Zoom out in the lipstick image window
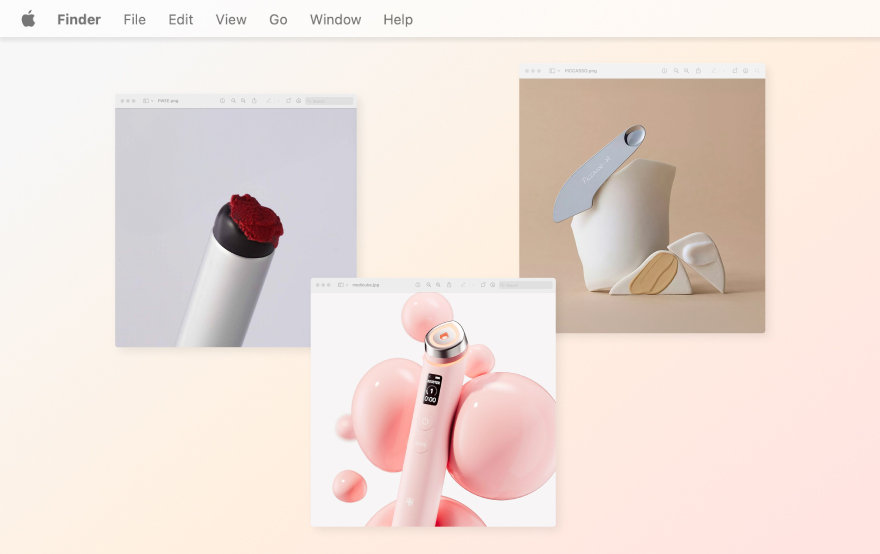 233,101
